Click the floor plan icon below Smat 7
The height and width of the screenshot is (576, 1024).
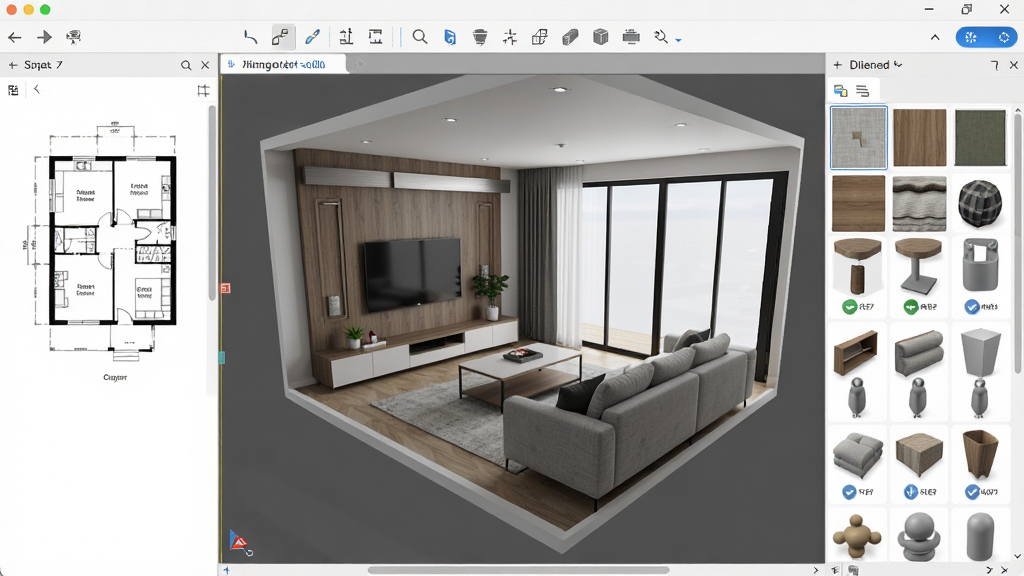[x=13, y=90]
